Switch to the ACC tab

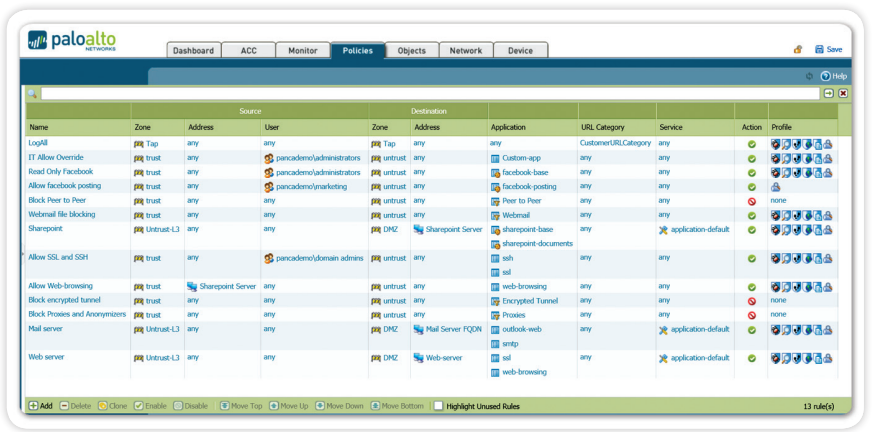[248, 50]
